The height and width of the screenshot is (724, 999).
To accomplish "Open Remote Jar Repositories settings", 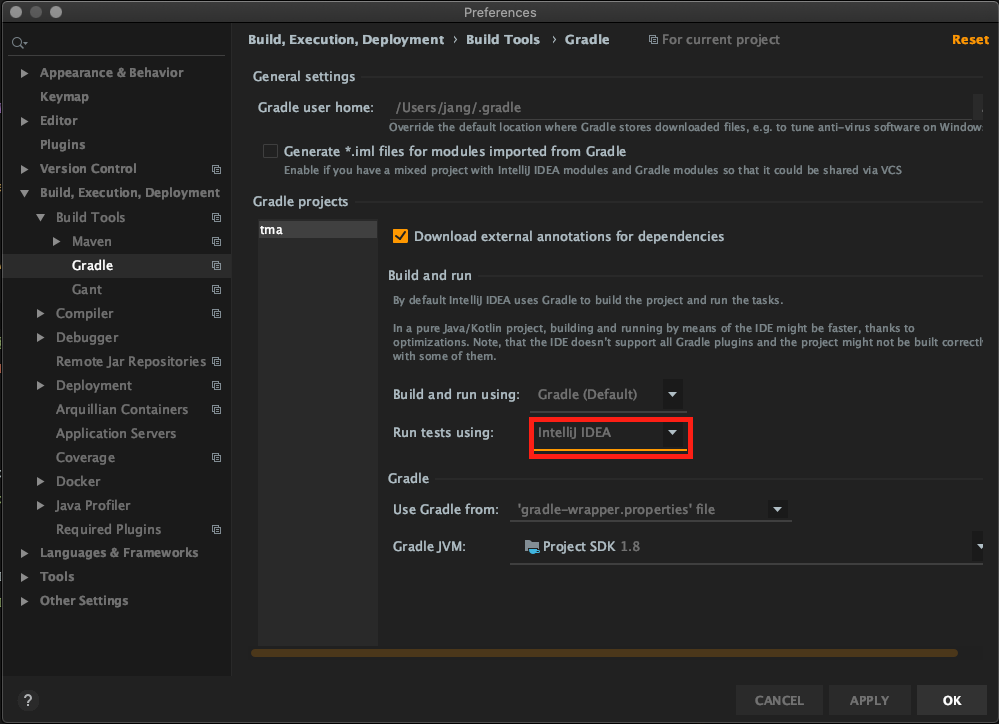I will click(131, 362).
